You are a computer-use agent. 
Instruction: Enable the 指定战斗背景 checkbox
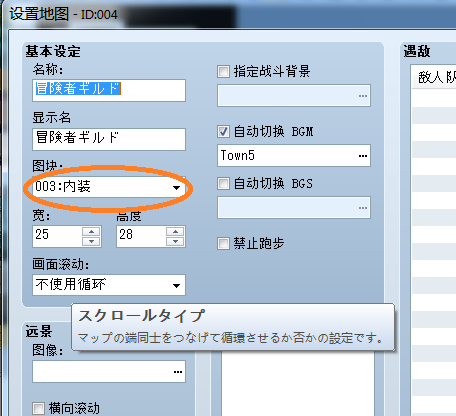pos(223,71)
